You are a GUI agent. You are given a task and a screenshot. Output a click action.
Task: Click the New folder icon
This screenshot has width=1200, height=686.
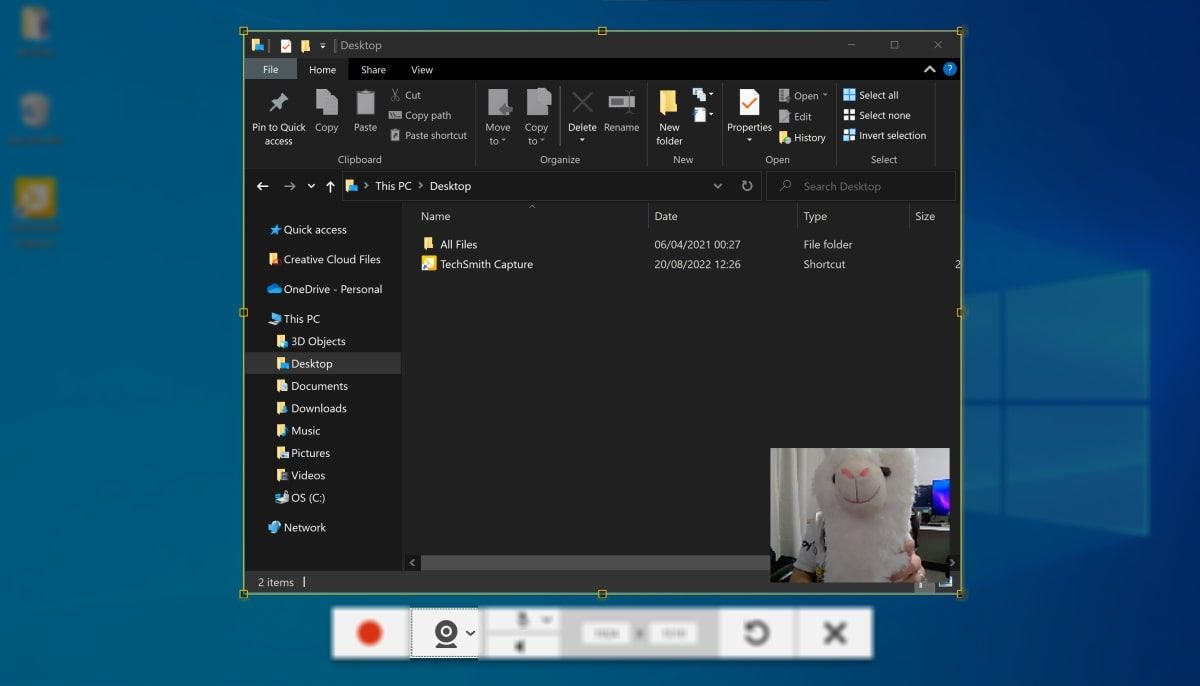[669, 103]
